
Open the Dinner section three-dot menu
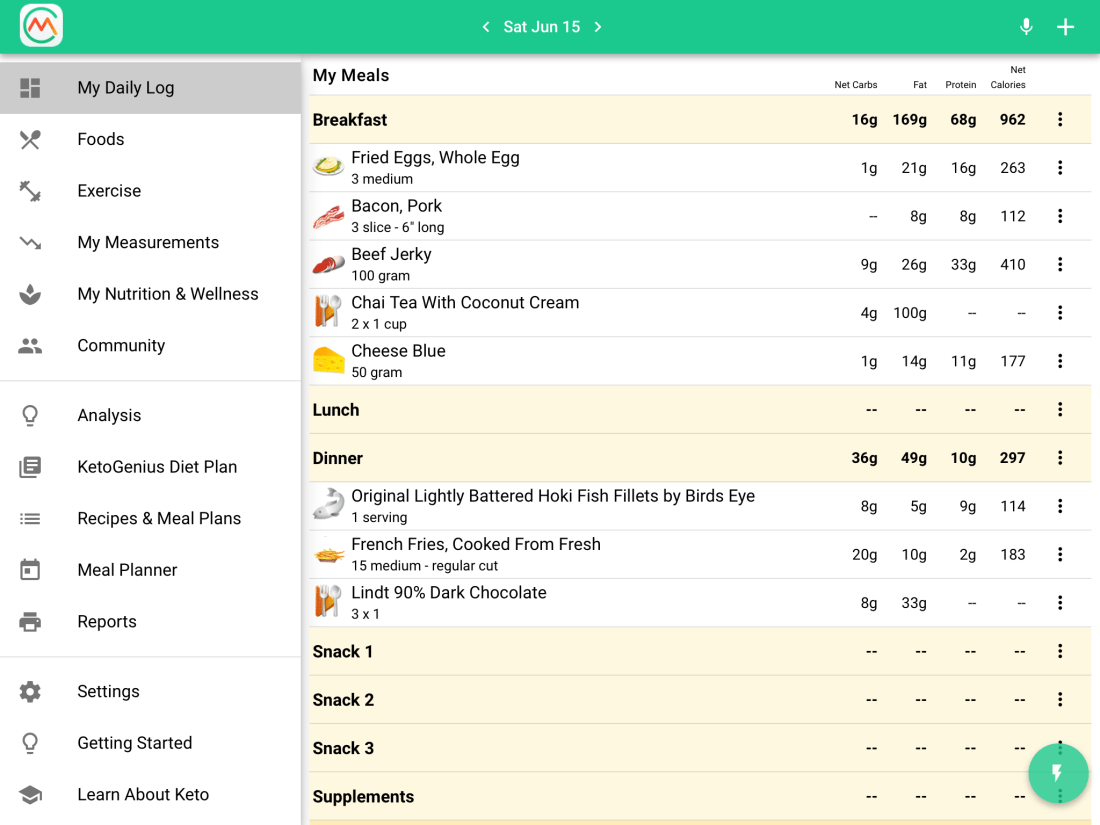1060,458
